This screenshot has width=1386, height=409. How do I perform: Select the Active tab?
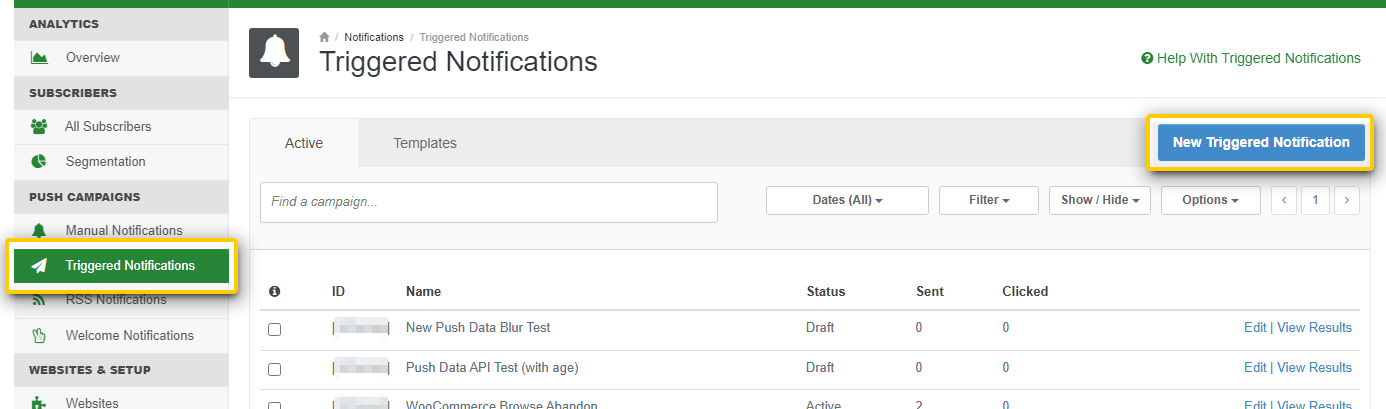click(x=304, y=143)
